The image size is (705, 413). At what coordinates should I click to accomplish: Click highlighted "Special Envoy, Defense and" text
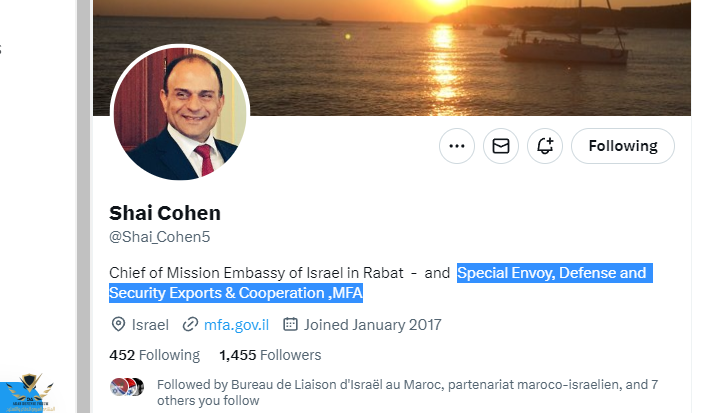point(552,273)
